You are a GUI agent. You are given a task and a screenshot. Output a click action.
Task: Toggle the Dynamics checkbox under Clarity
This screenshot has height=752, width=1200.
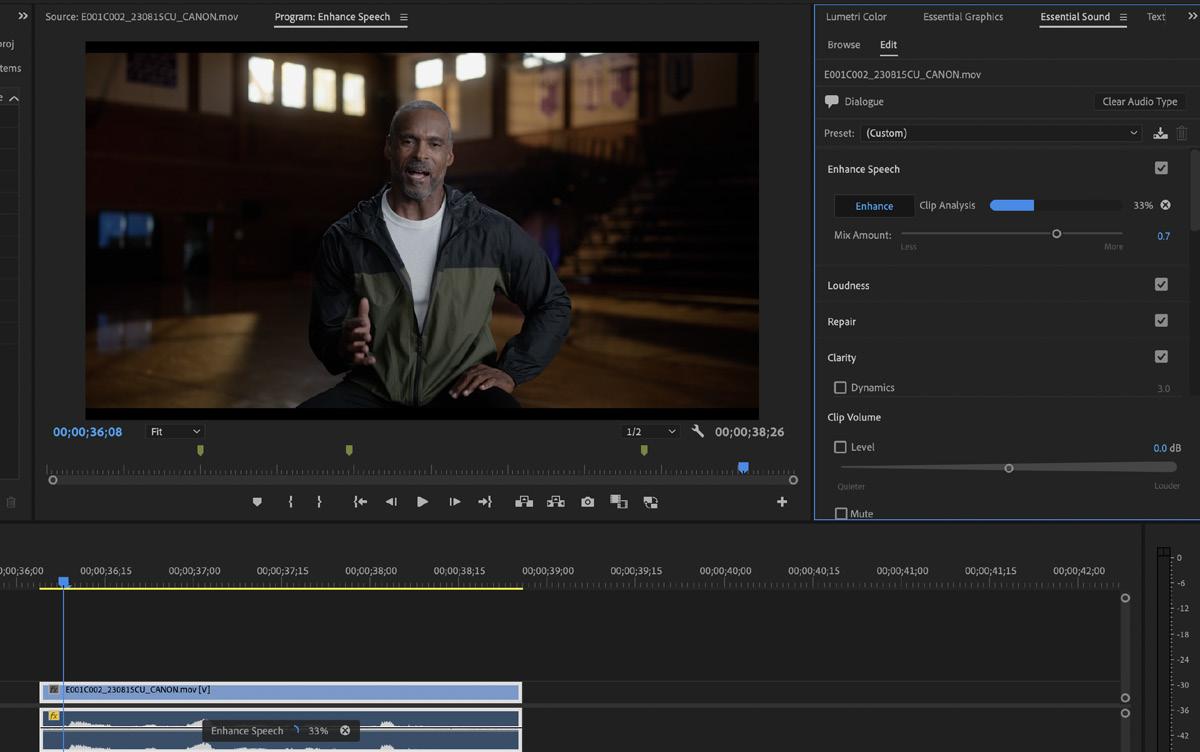[840, 387]
